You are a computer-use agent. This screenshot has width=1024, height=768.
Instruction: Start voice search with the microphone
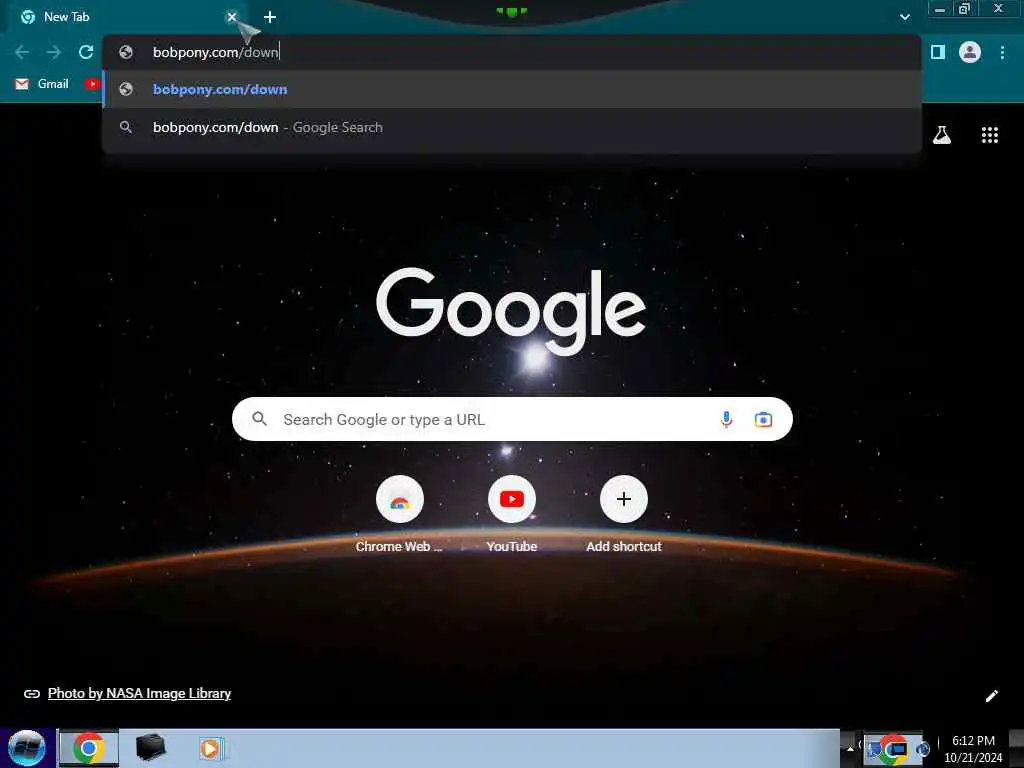coord(726,419)
